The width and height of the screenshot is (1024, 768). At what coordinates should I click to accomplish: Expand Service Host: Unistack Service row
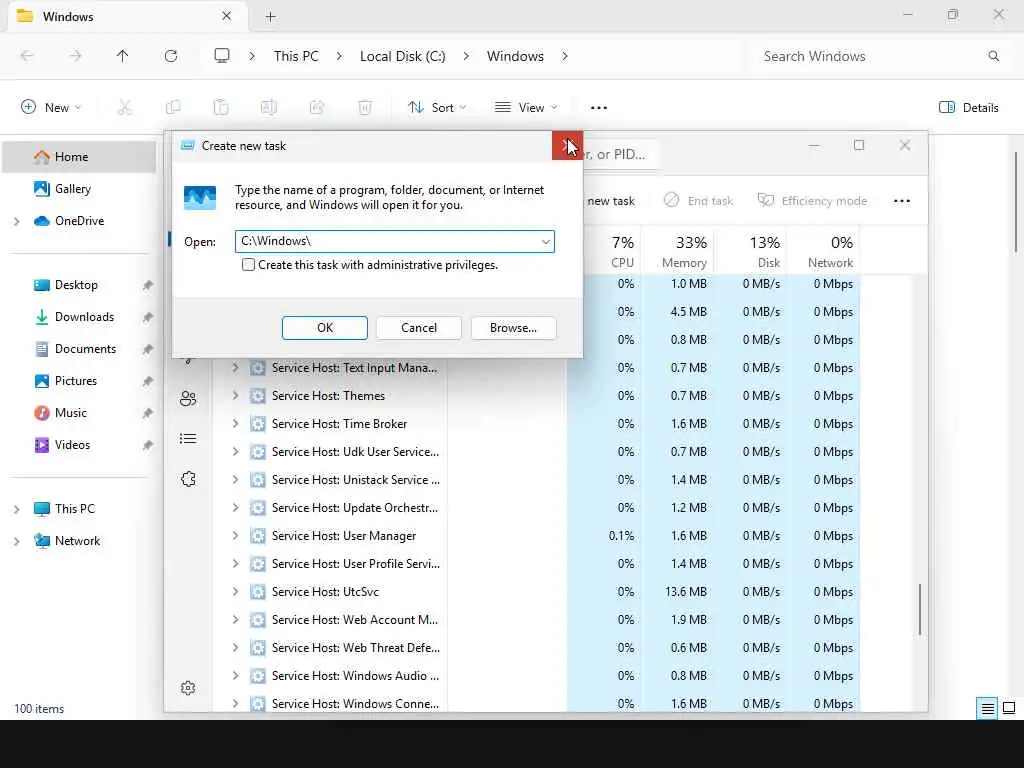(x=235, y=480)
